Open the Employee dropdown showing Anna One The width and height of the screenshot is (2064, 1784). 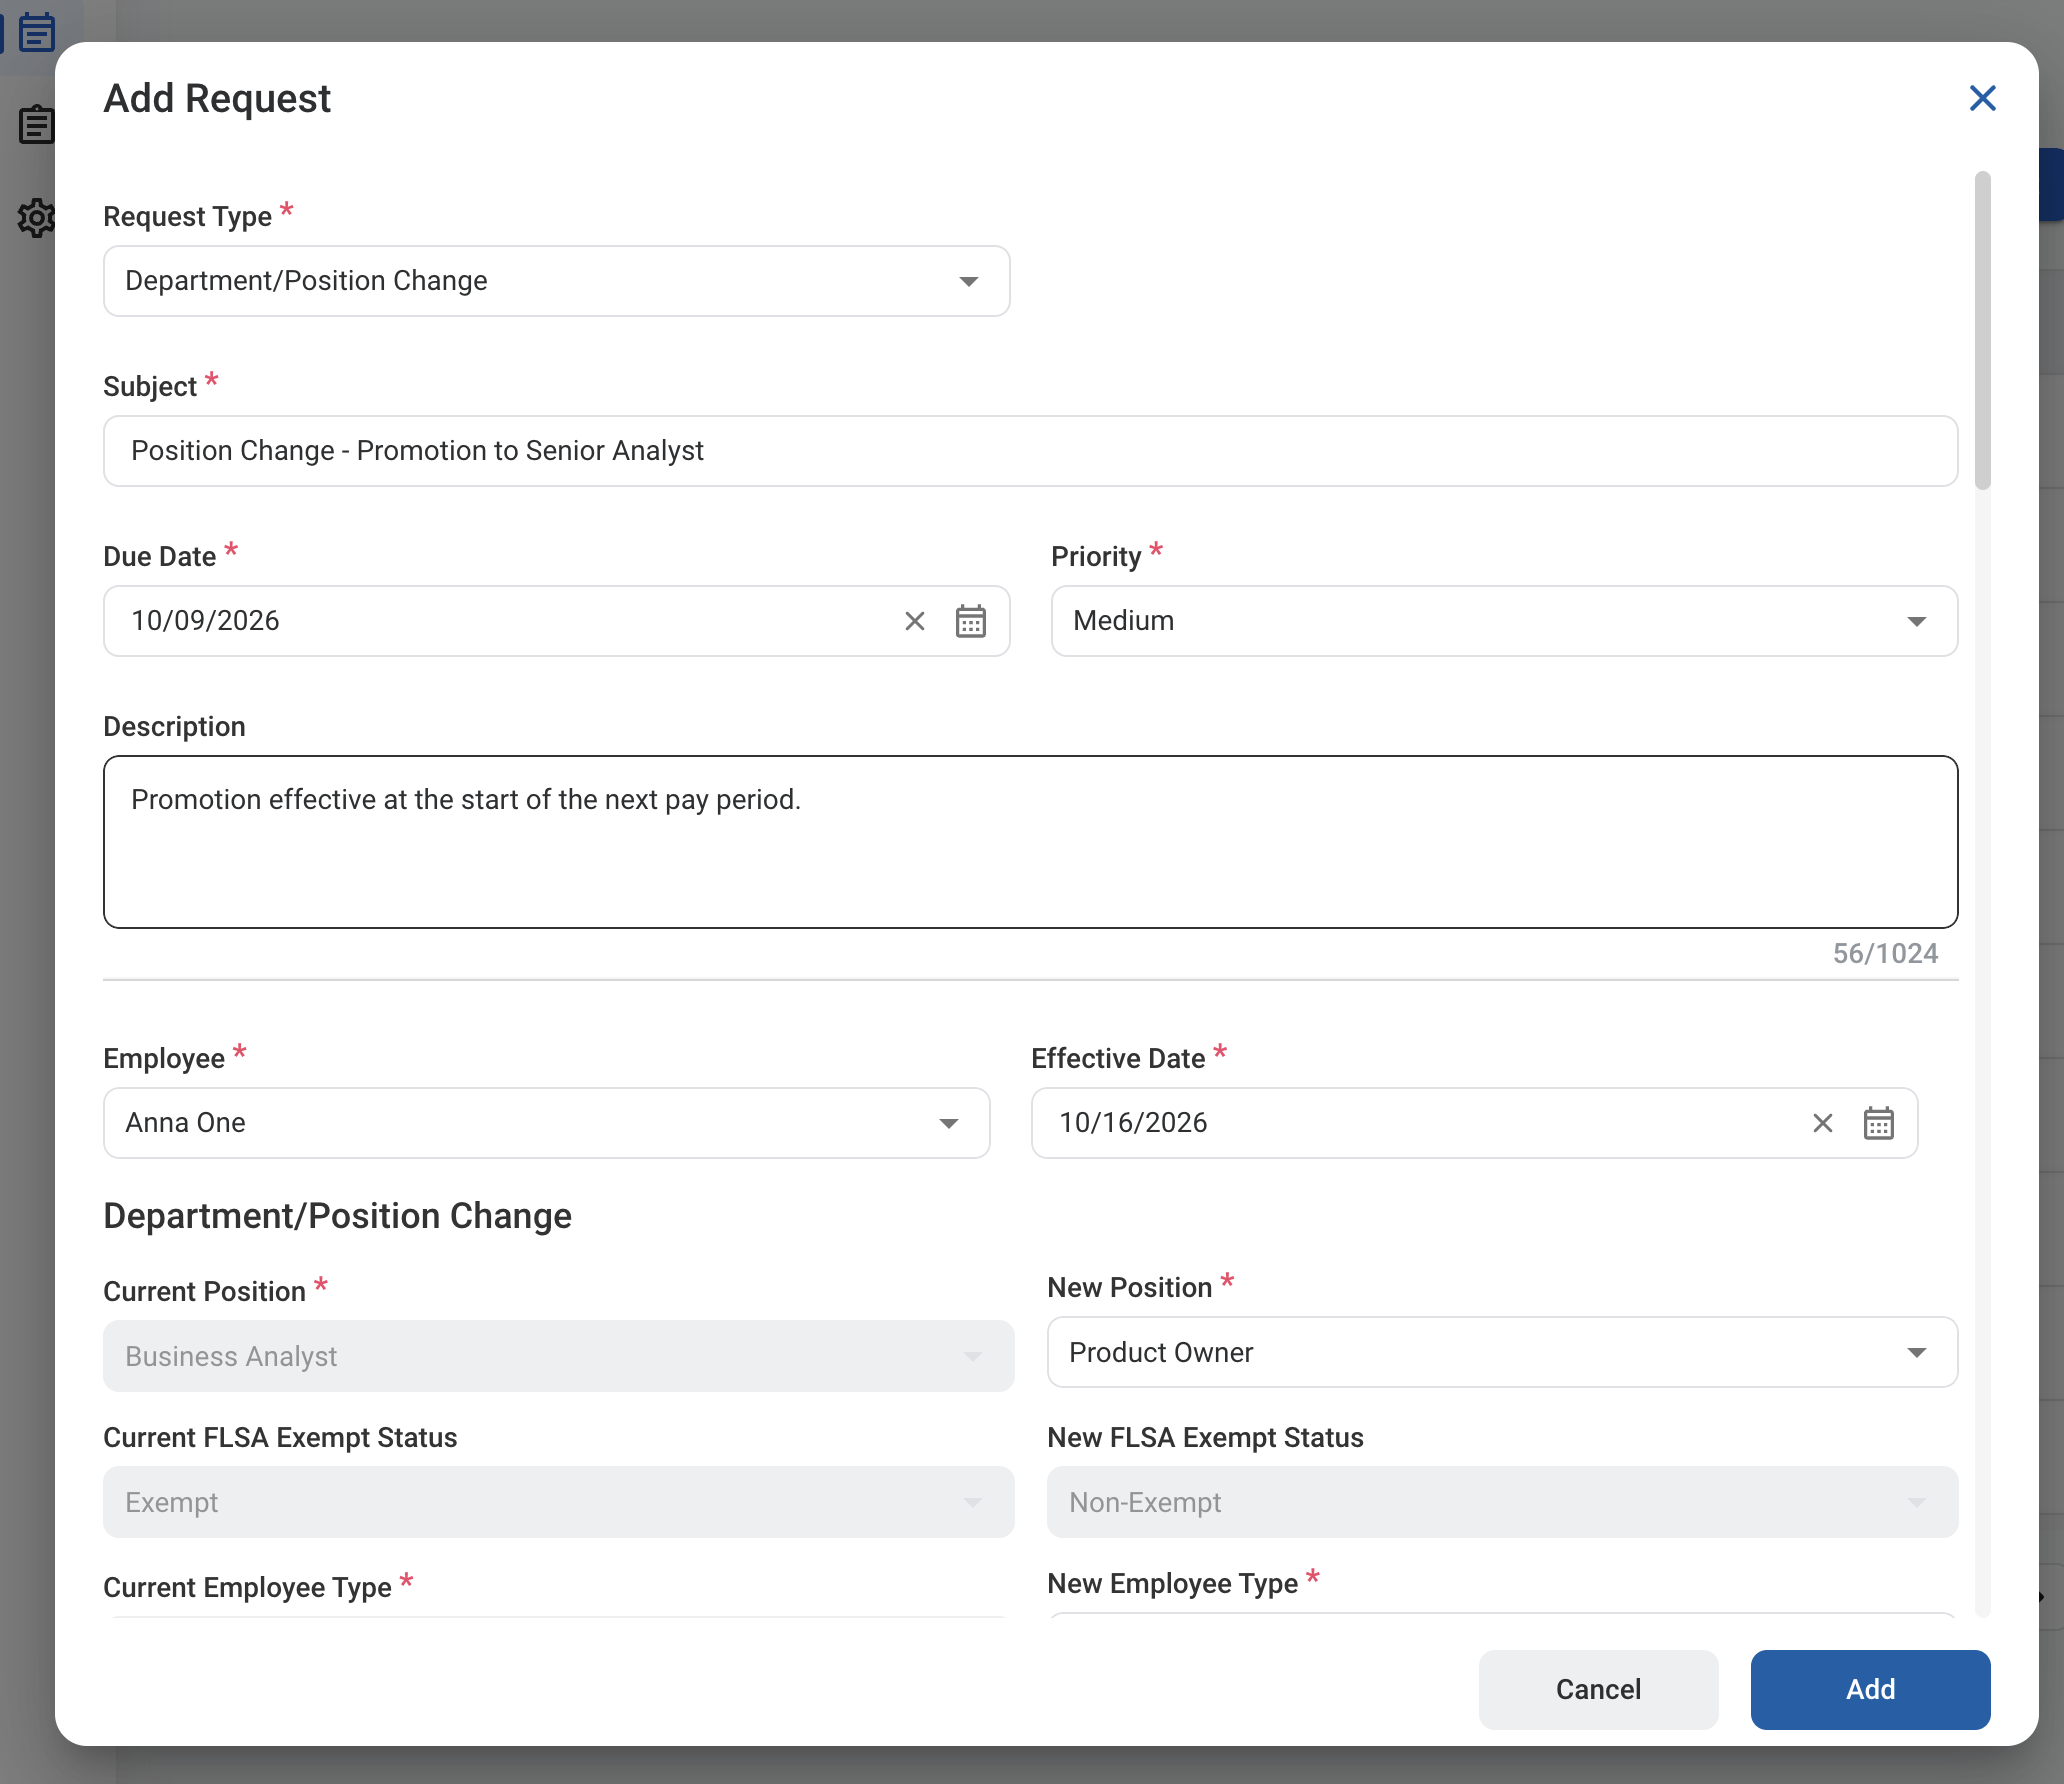click(x=546, y=1123)
